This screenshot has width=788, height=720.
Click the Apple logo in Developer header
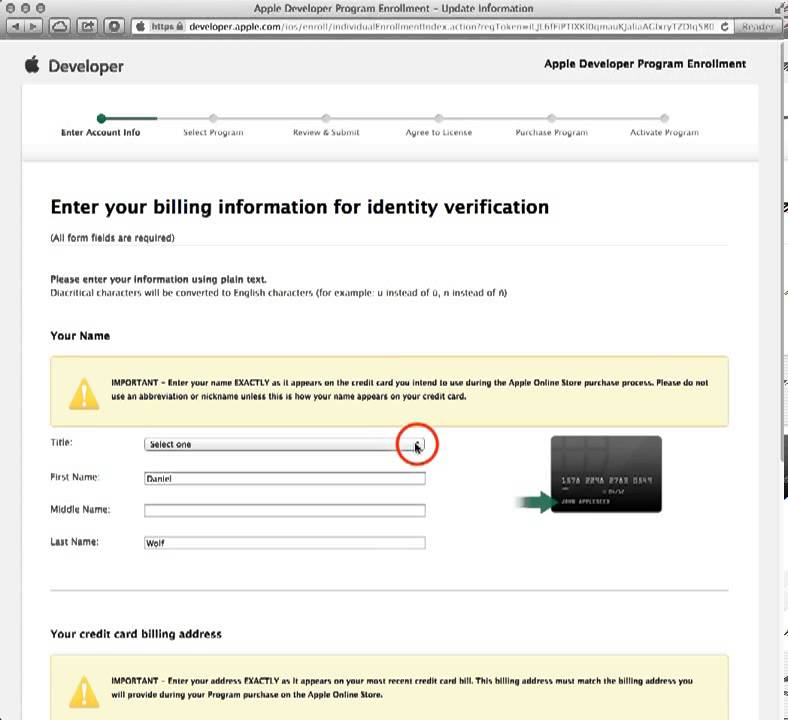tap(32, 65)
